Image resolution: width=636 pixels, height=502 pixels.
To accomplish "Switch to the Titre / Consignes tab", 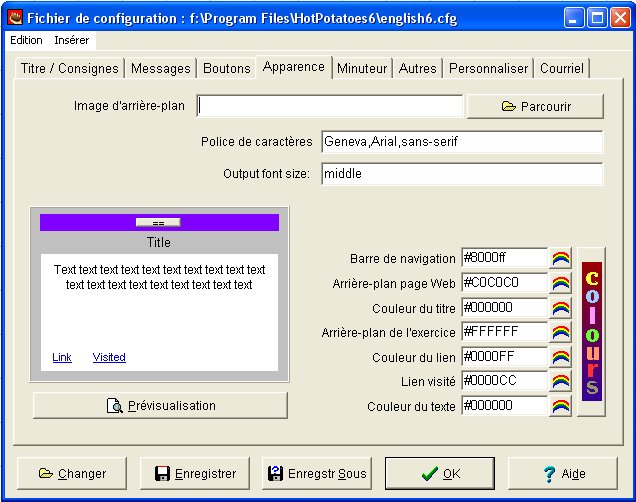I will click(69, 68).
